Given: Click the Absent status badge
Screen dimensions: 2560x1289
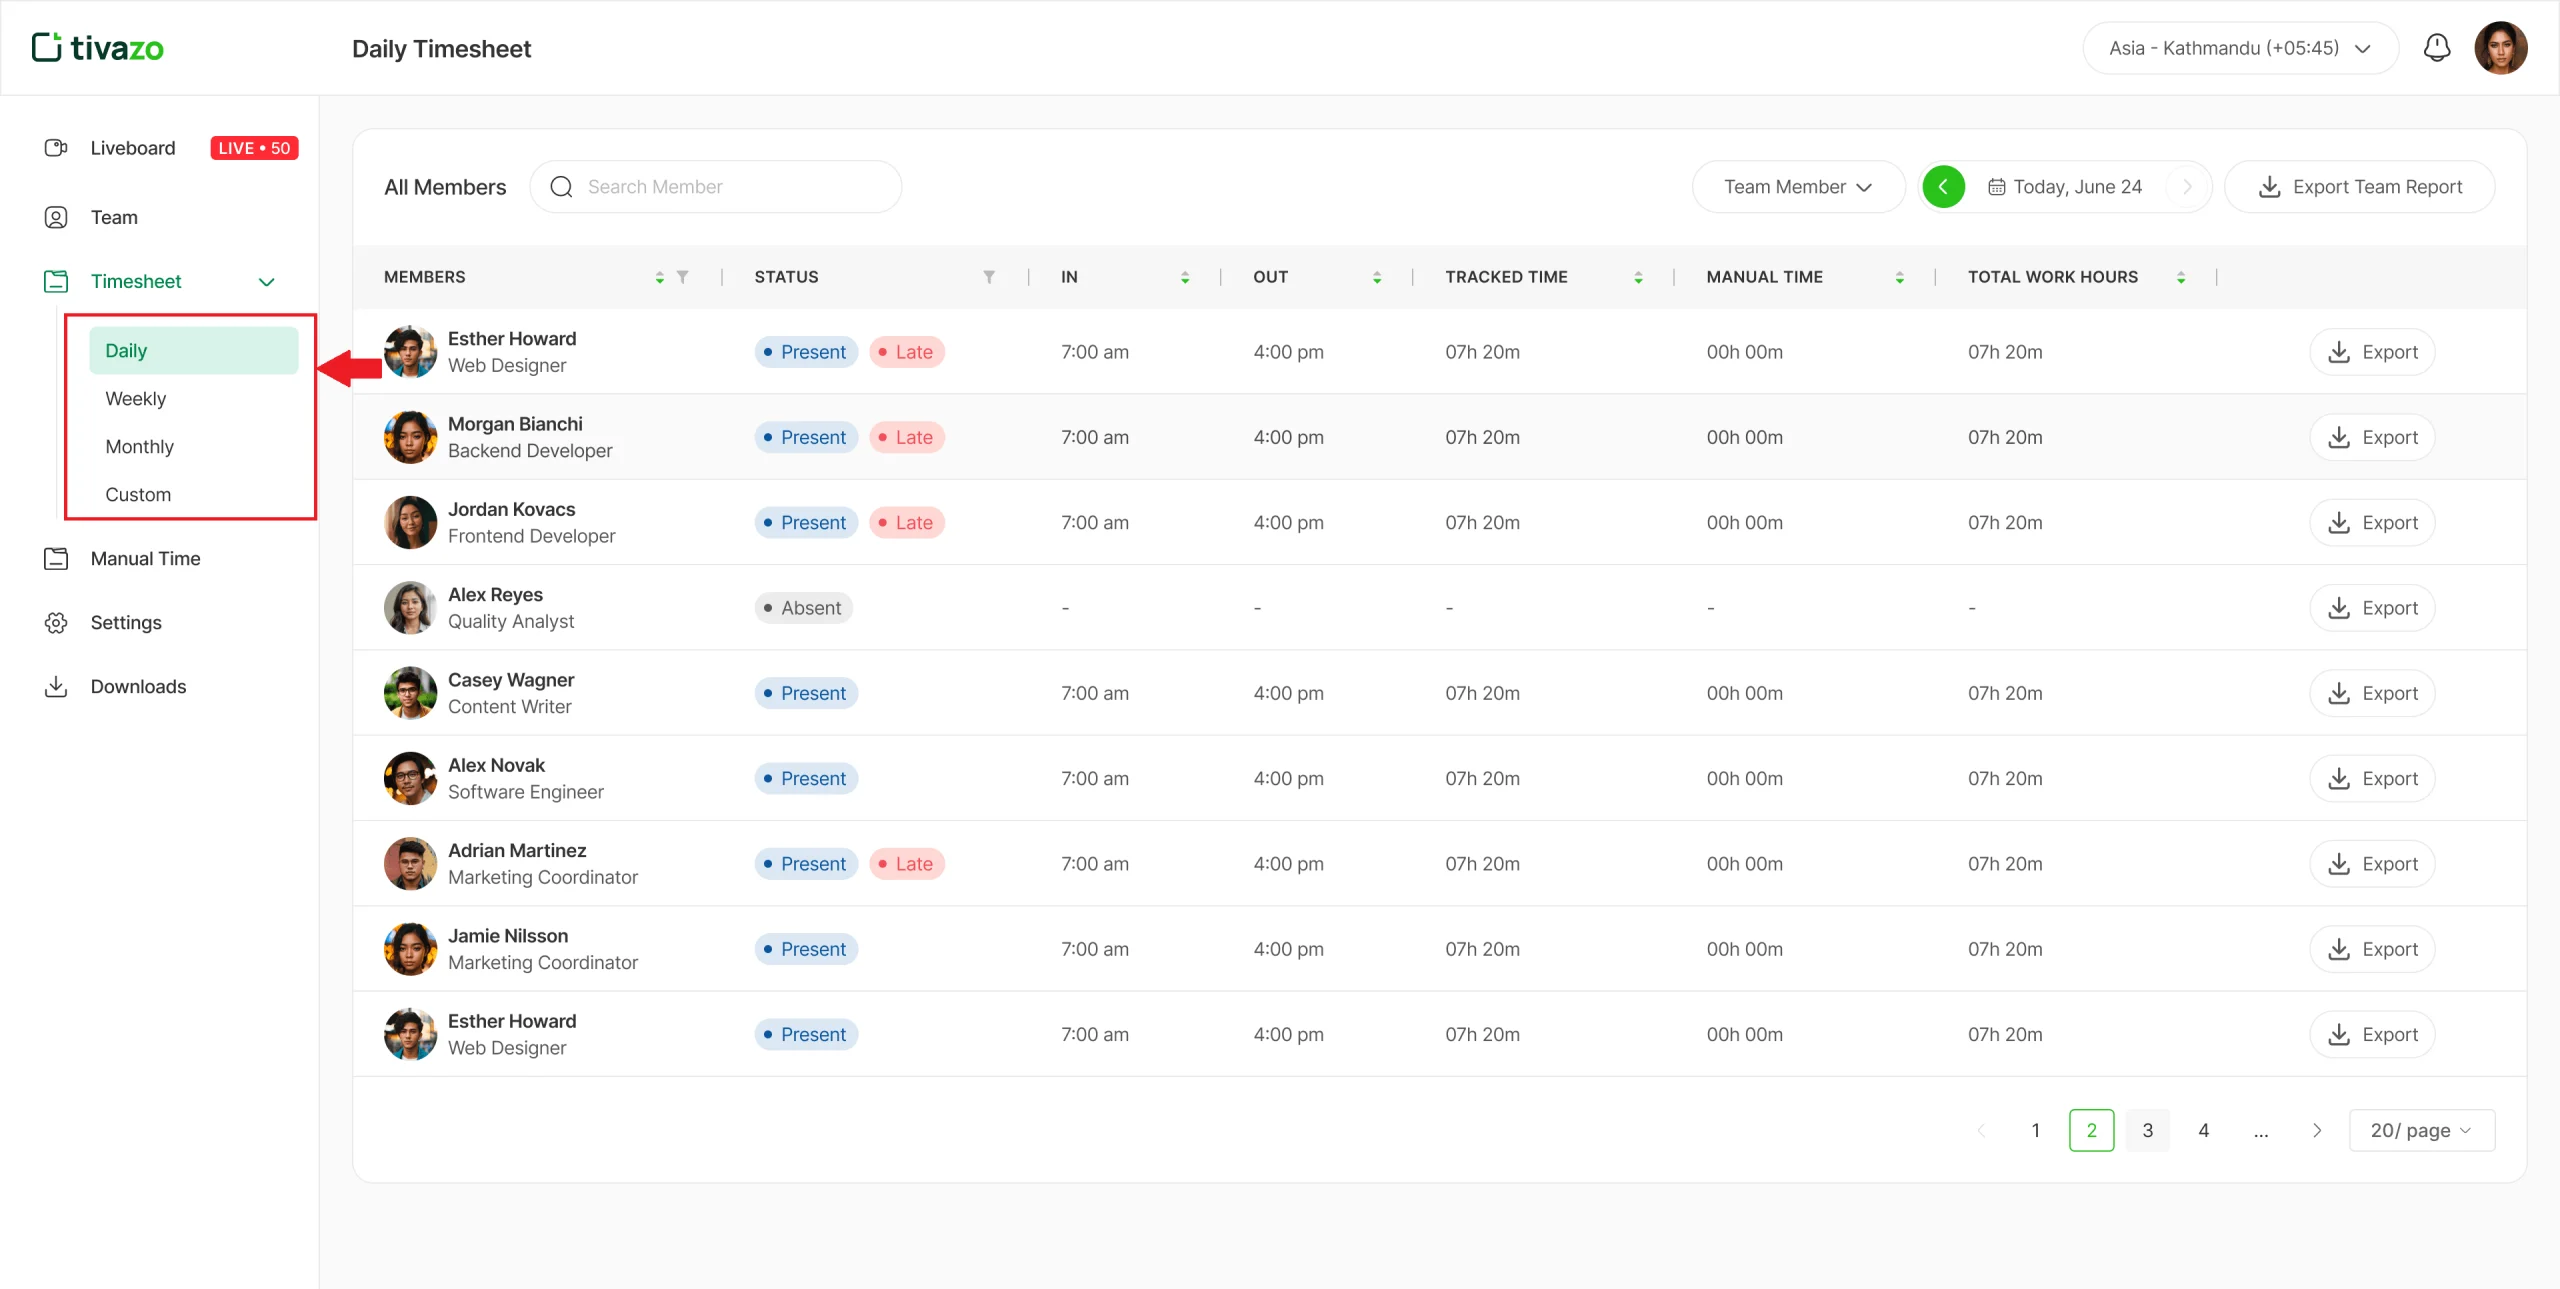Looking at the screenshot, I should coord(803,608).
